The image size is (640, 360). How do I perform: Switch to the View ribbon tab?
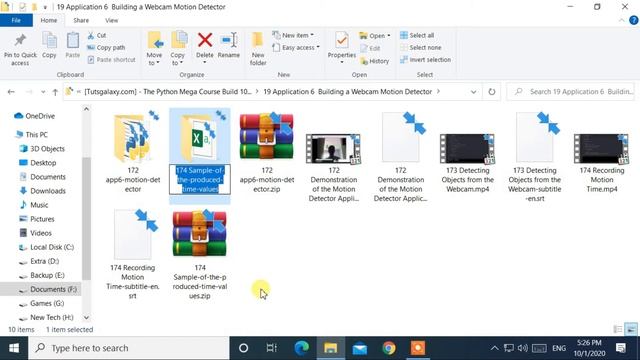point(111,20)
